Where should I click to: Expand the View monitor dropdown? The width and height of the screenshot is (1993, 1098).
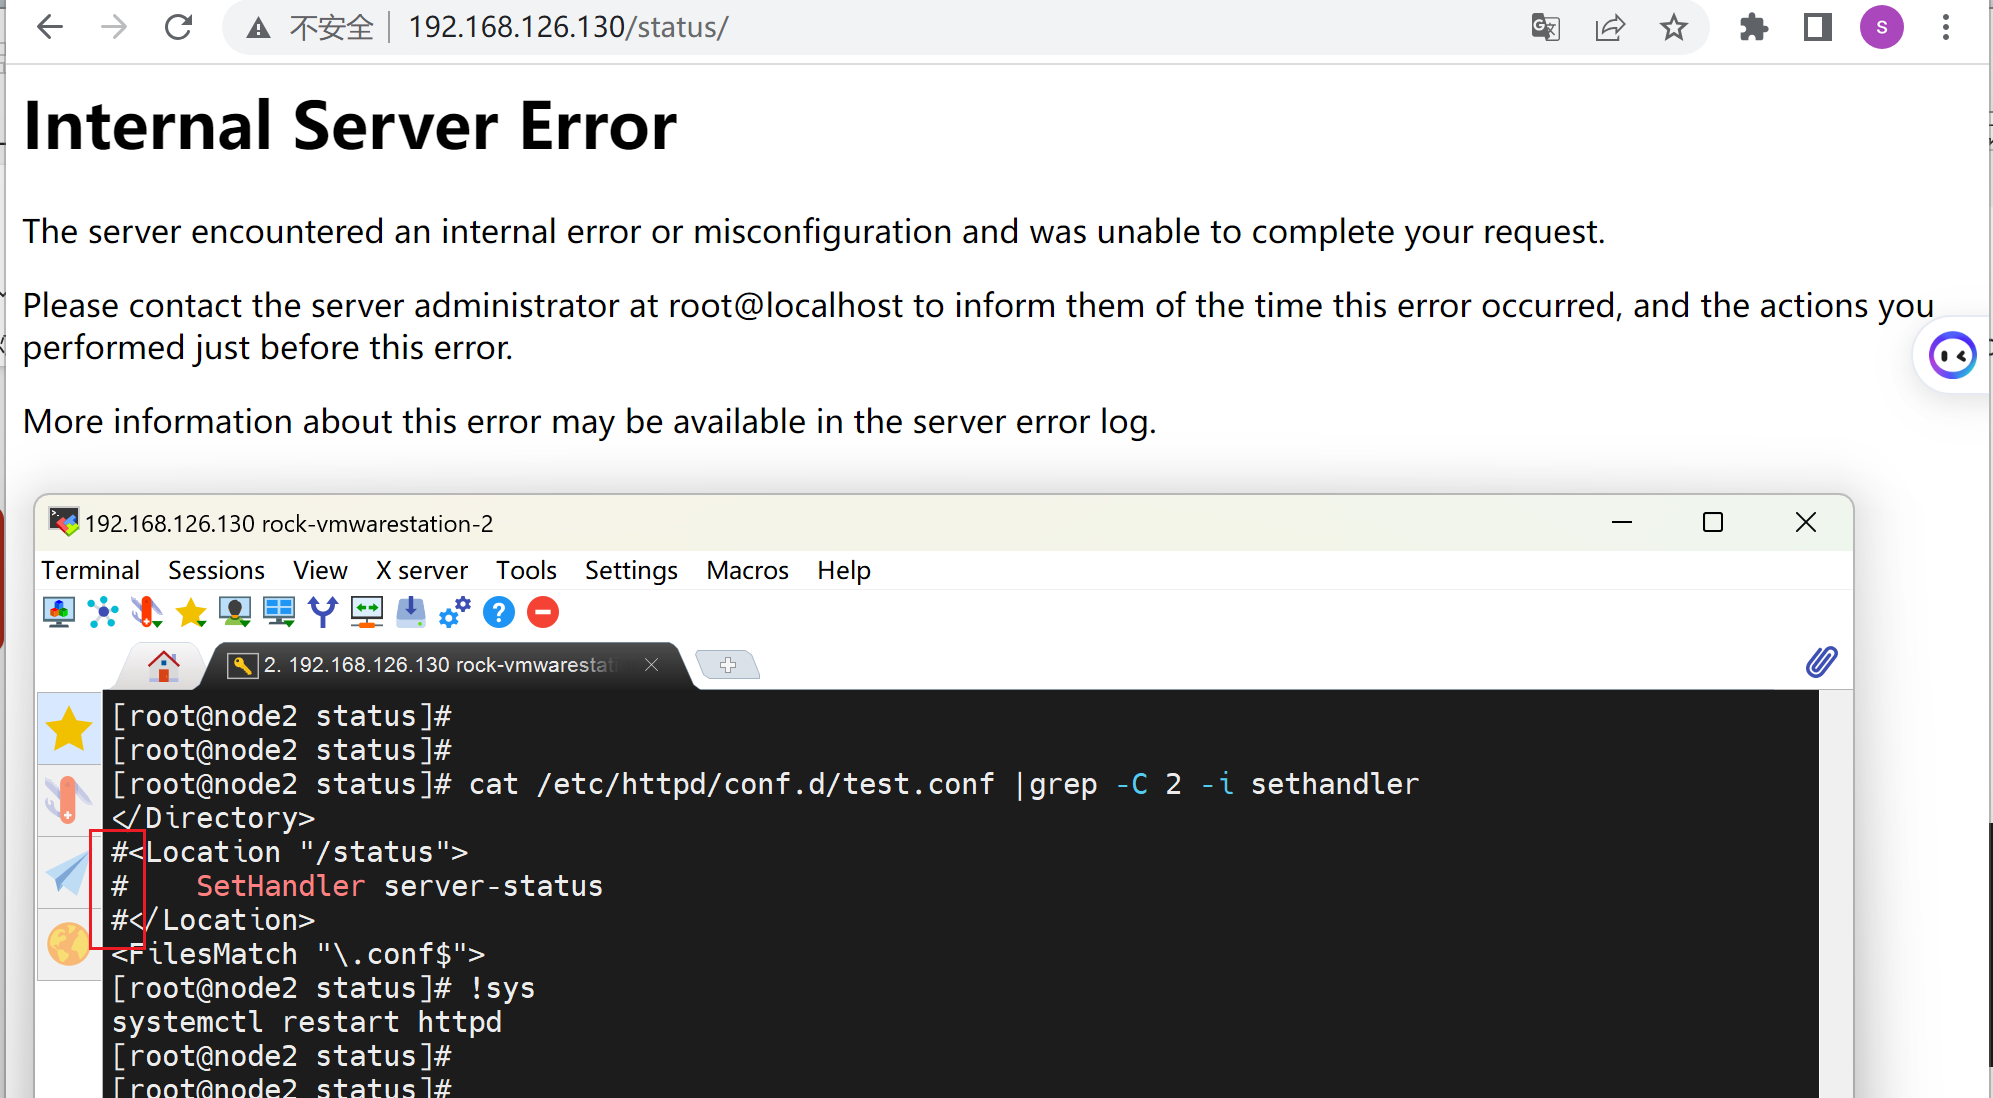point(235,612)
